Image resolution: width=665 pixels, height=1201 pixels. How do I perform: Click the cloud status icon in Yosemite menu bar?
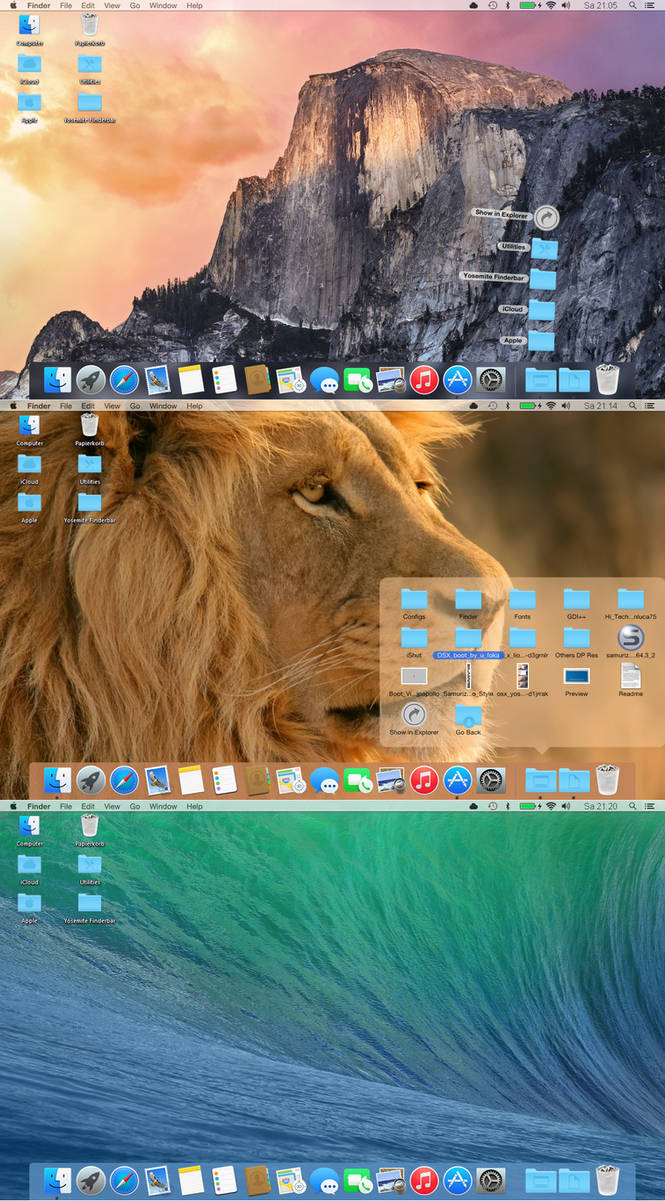pos(474,6)
